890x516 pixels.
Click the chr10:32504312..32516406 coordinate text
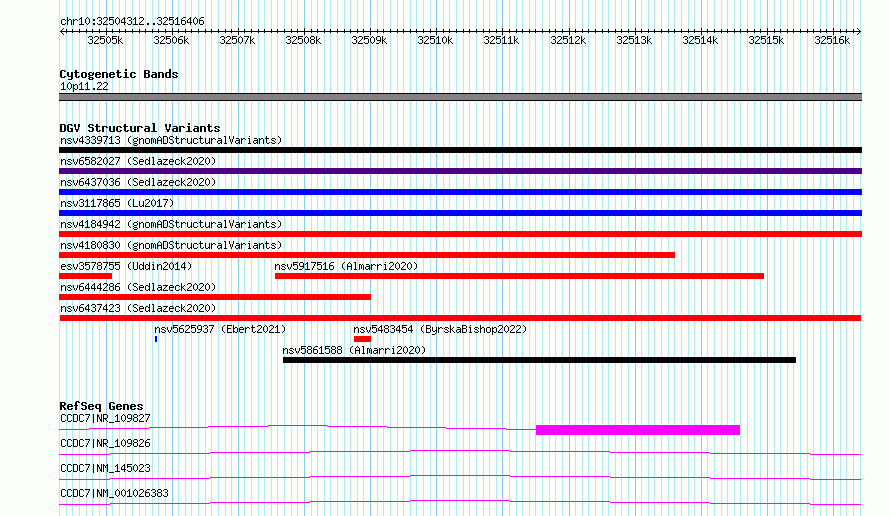click(x=132, y=22)
